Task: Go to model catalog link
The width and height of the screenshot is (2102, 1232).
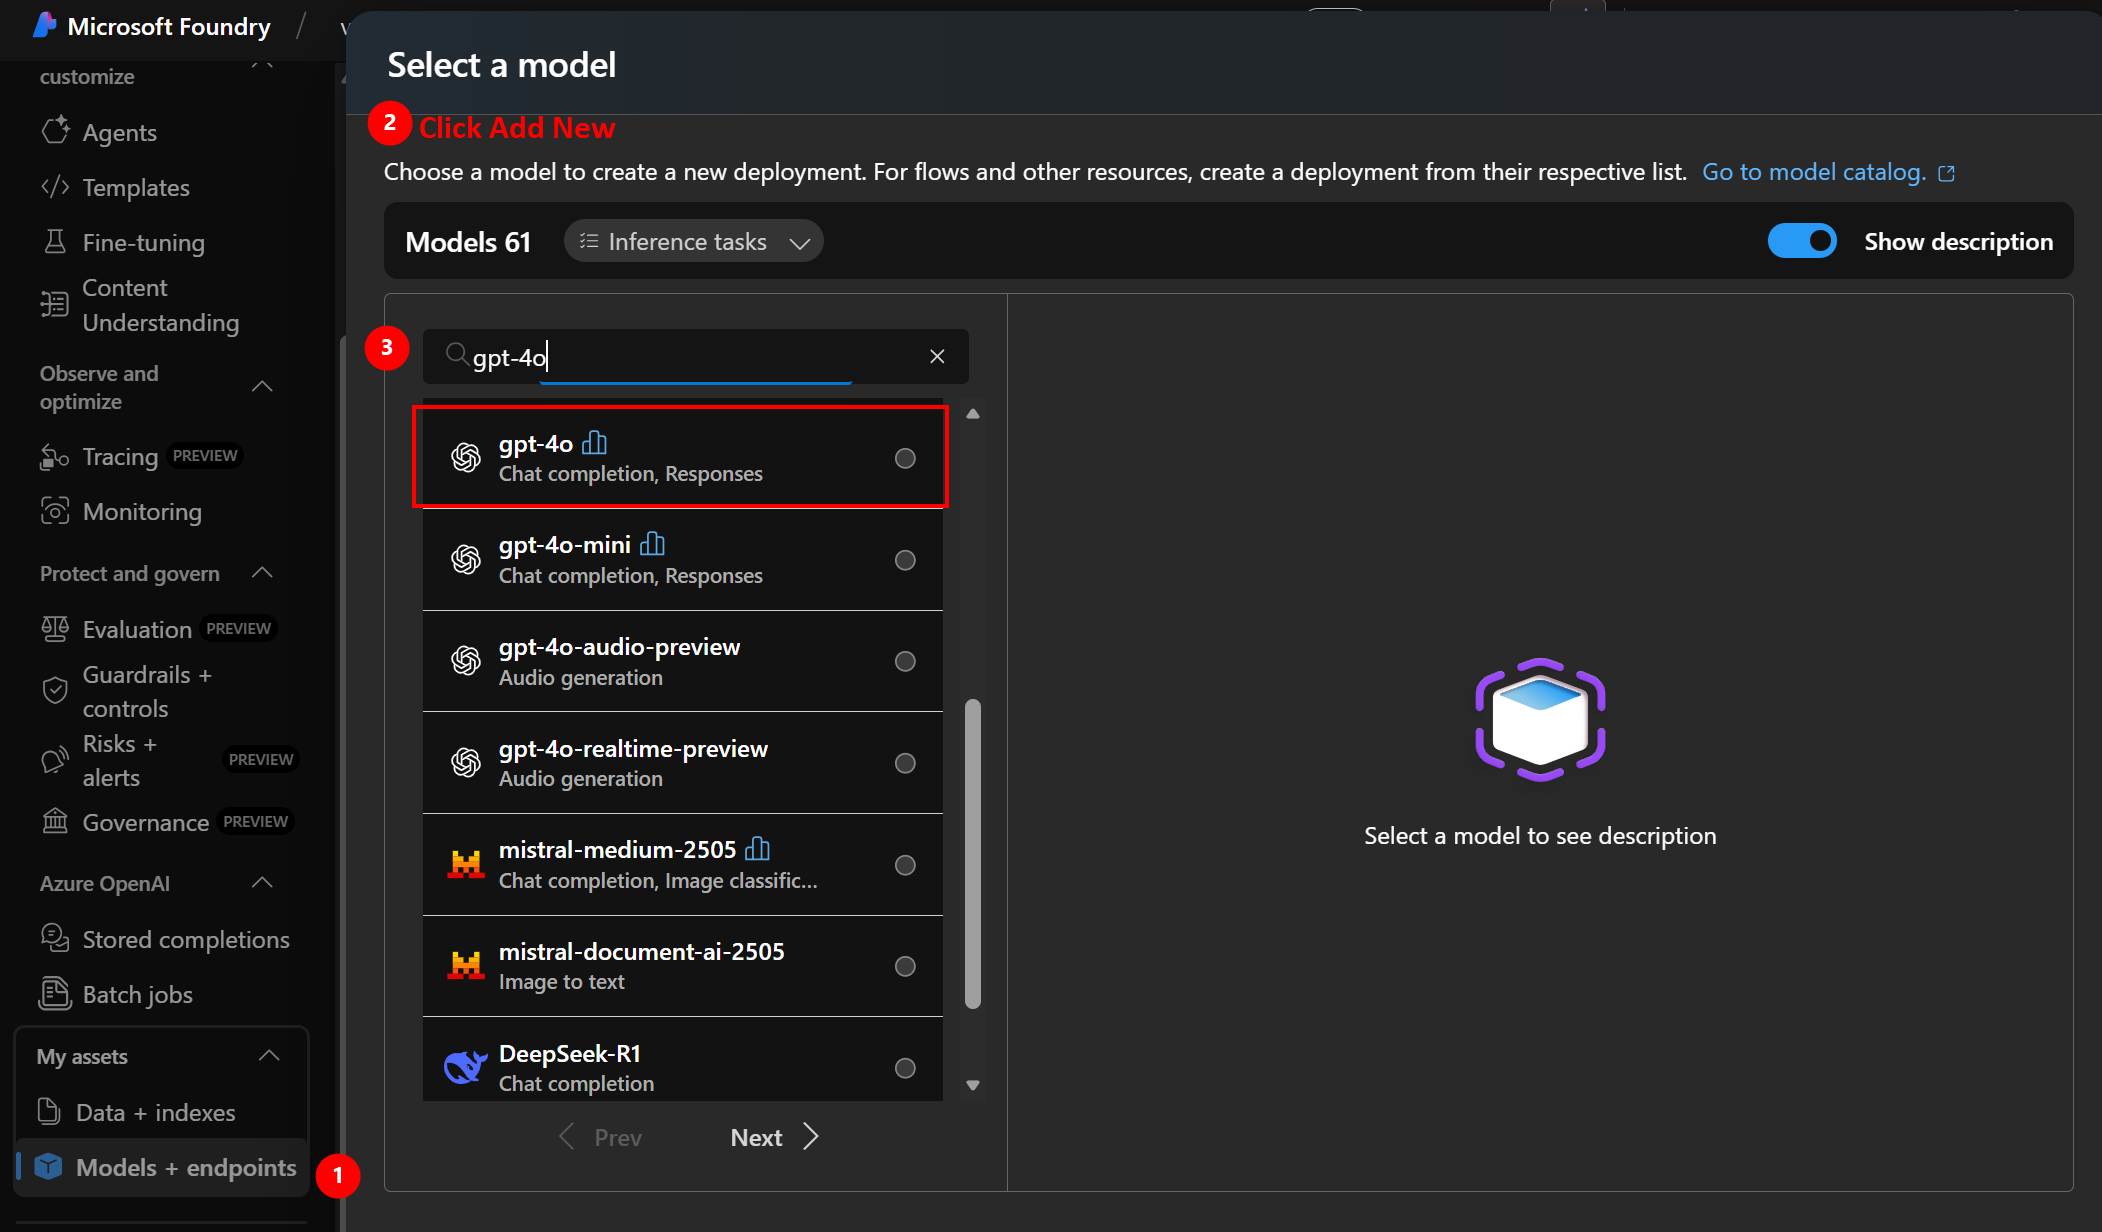Action: 1814,171
